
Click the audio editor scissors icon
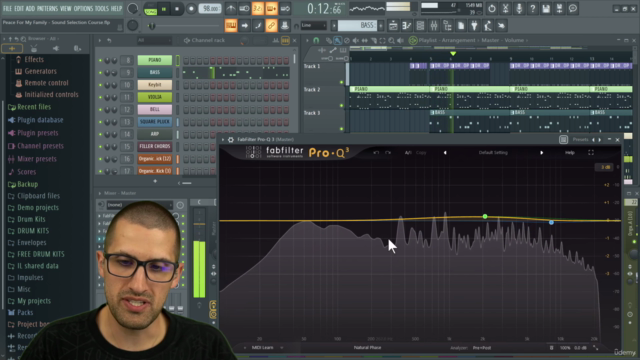505,9
